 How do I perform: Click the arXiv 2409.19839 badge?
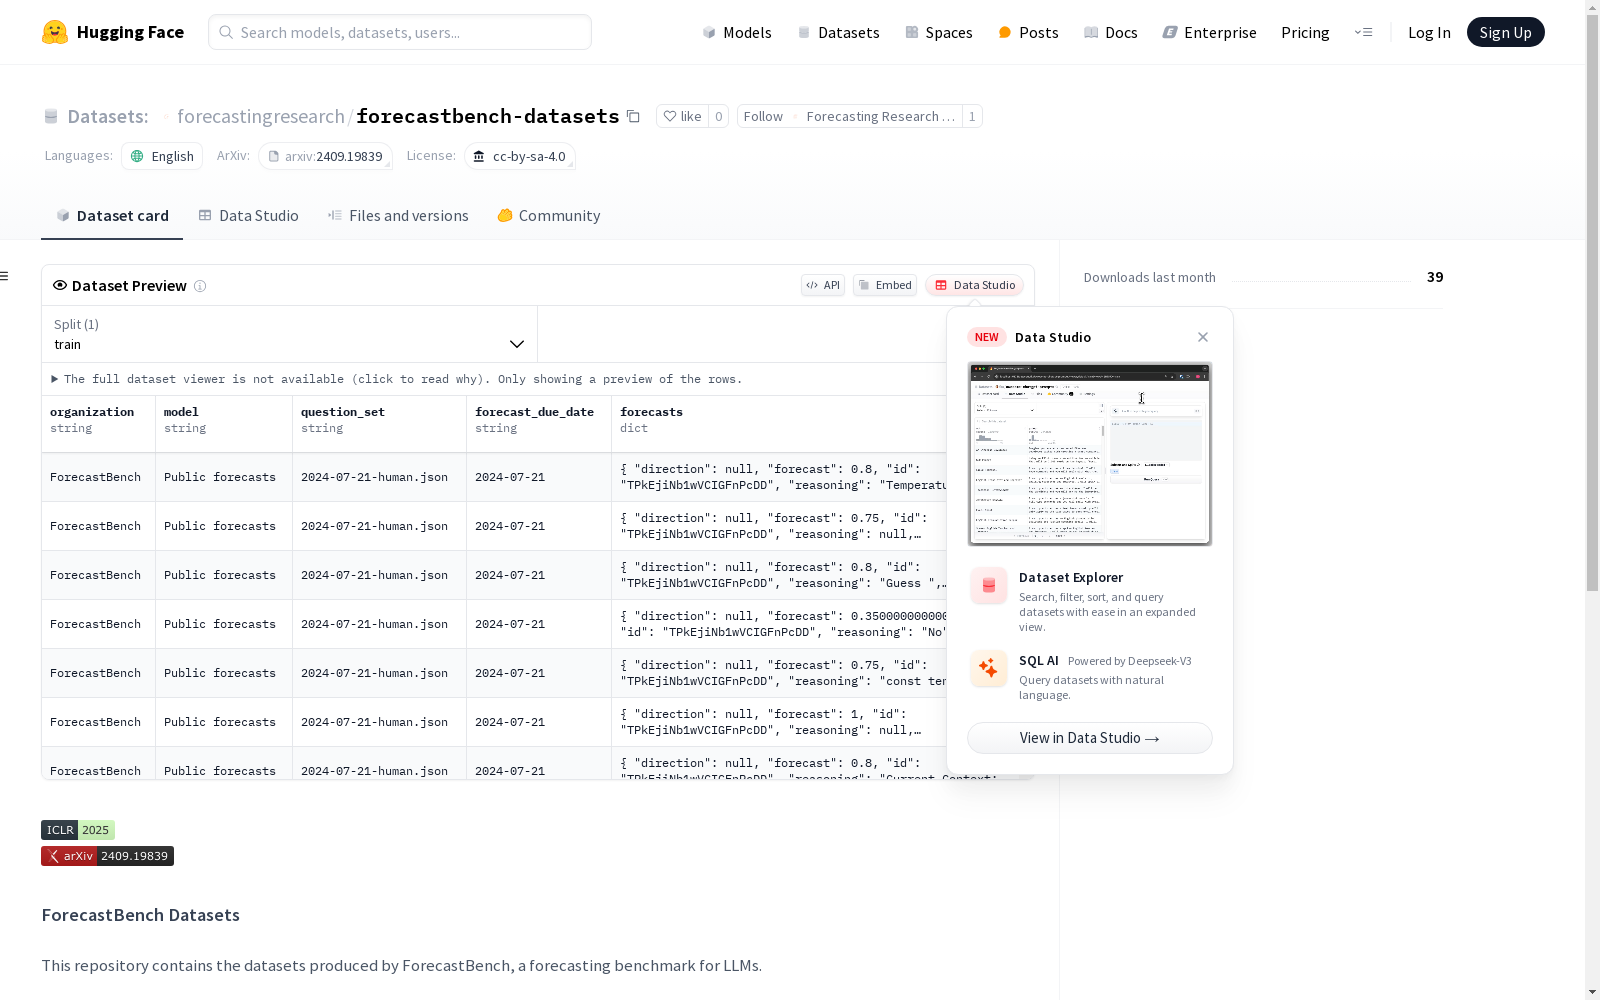[107, 856]
